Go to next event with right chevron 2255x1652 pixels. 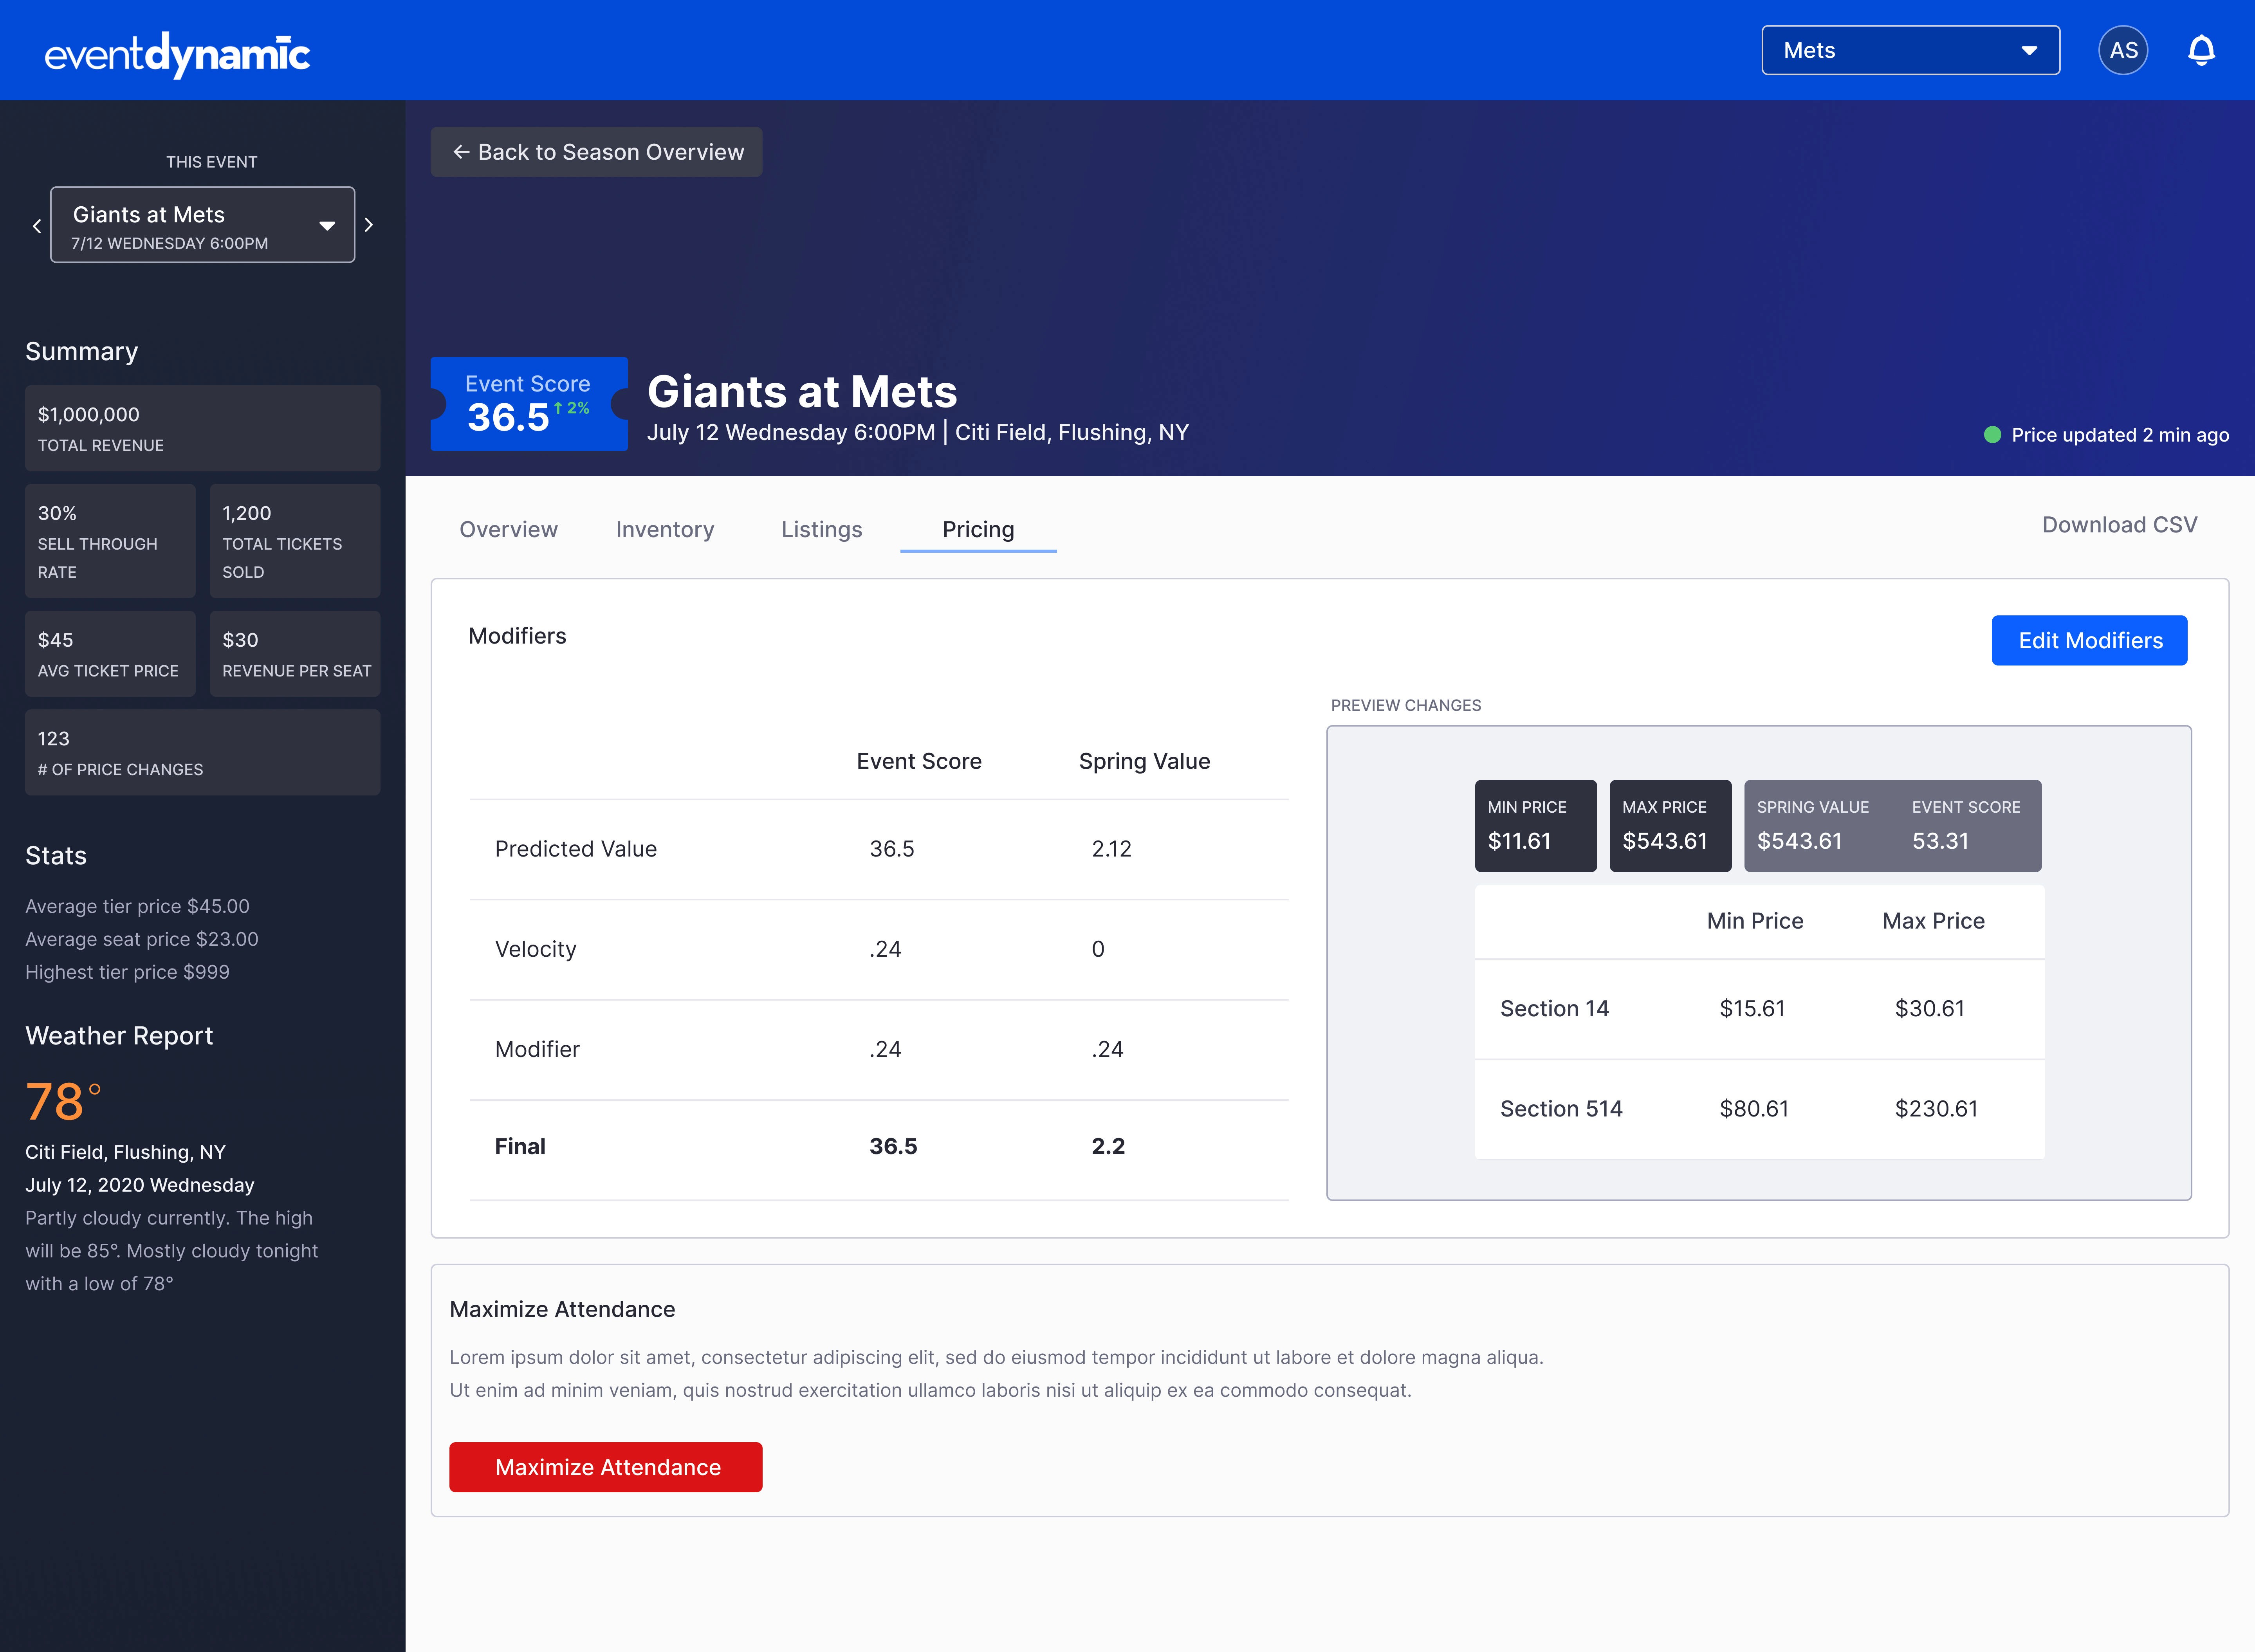point(369,225)
